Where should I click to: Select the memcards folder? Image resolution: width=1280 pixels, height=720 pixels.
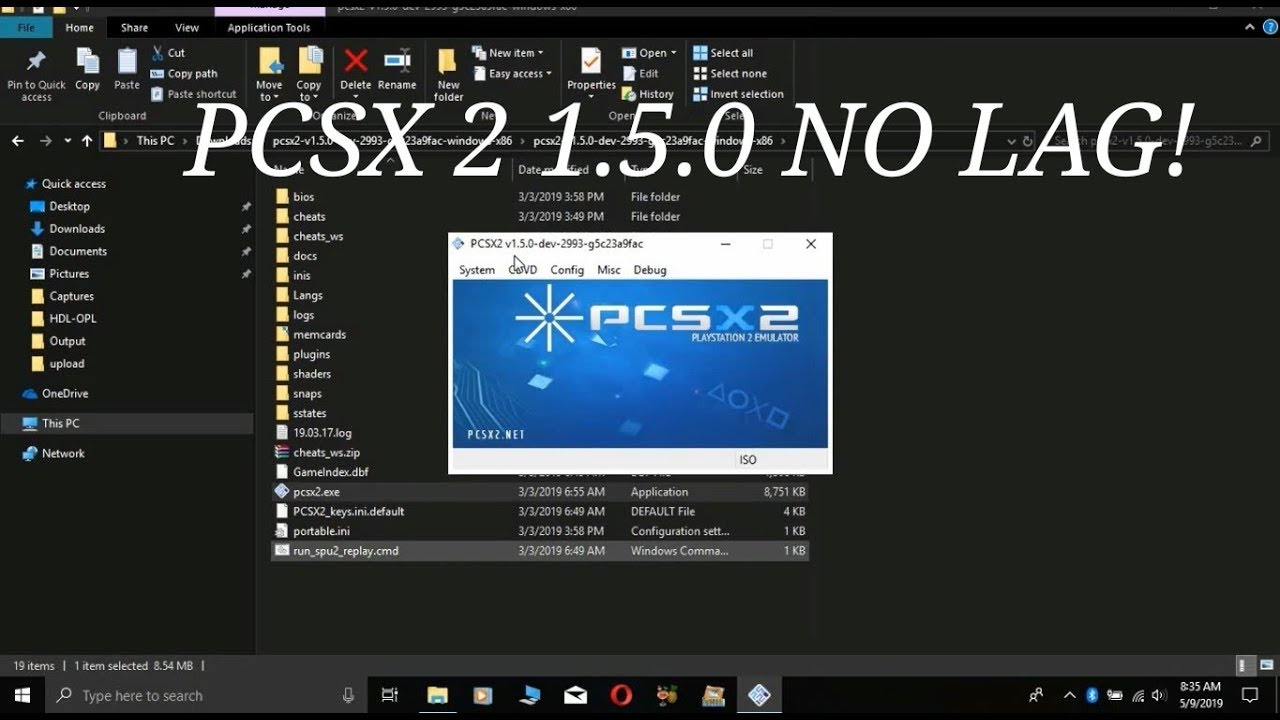pyautogui.click(x=319, y=334)
